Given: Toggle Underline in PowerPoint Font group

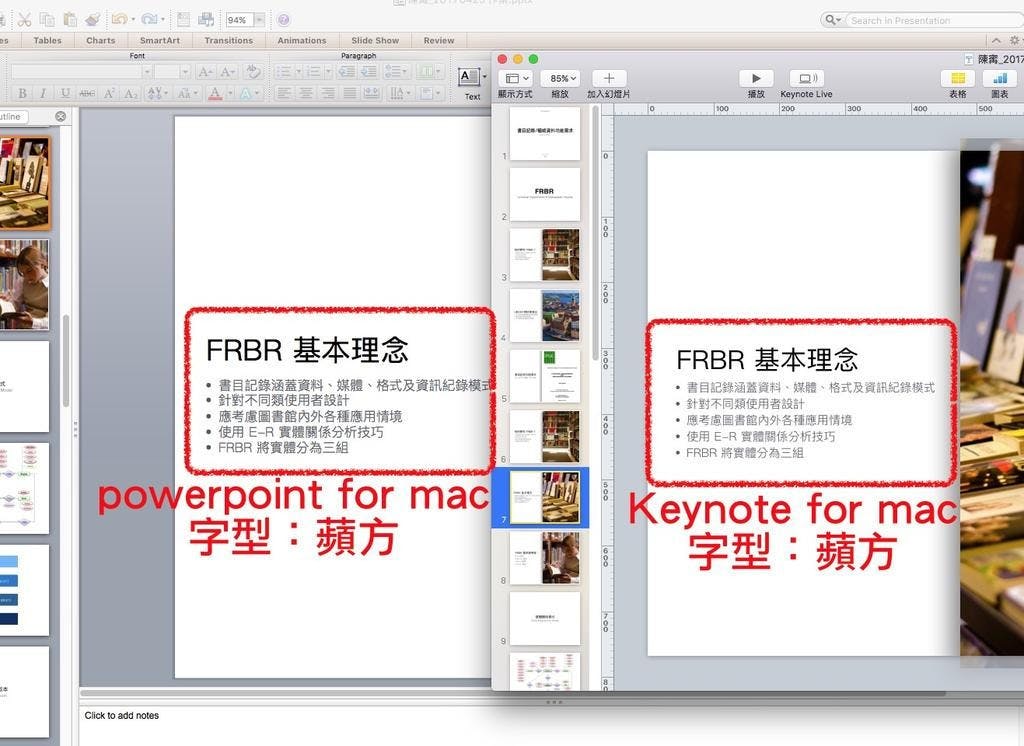Looking at the screenshot, I should [65, 93].
